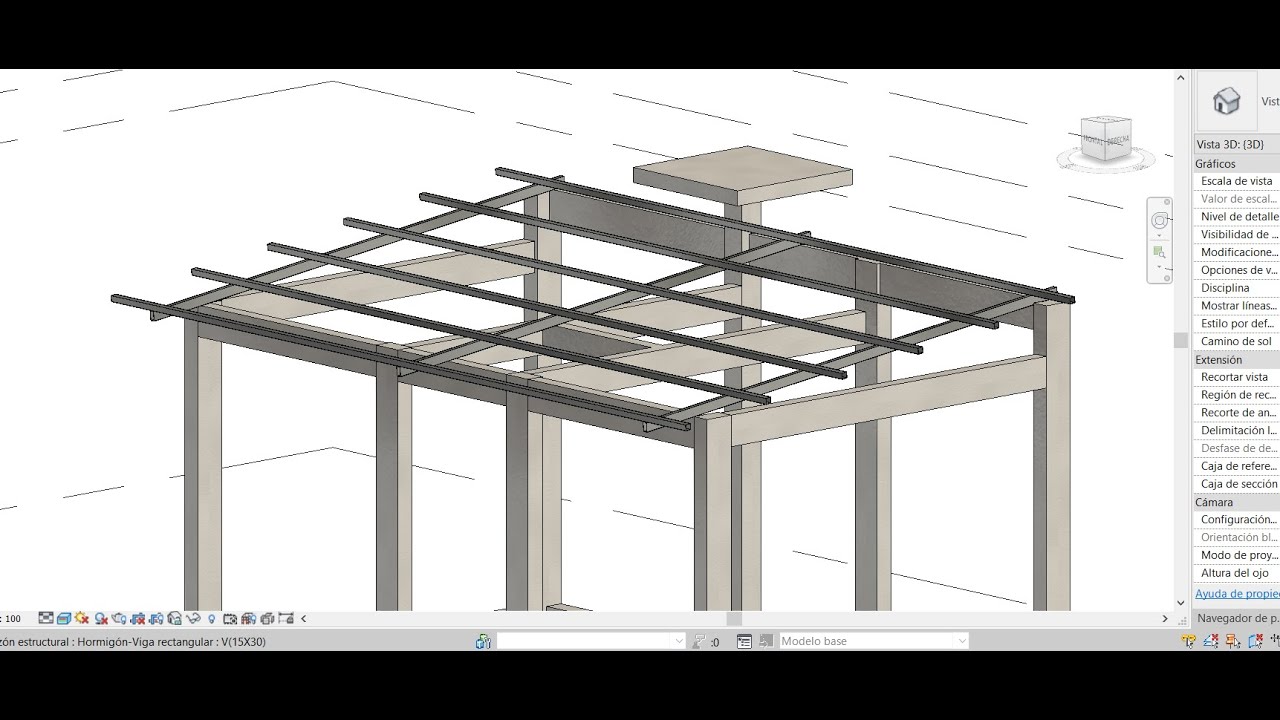Select the Altura del ojo property row
Viewport: 1280px width, 720px height.
pyautogui.click(x=1237, y=573)
